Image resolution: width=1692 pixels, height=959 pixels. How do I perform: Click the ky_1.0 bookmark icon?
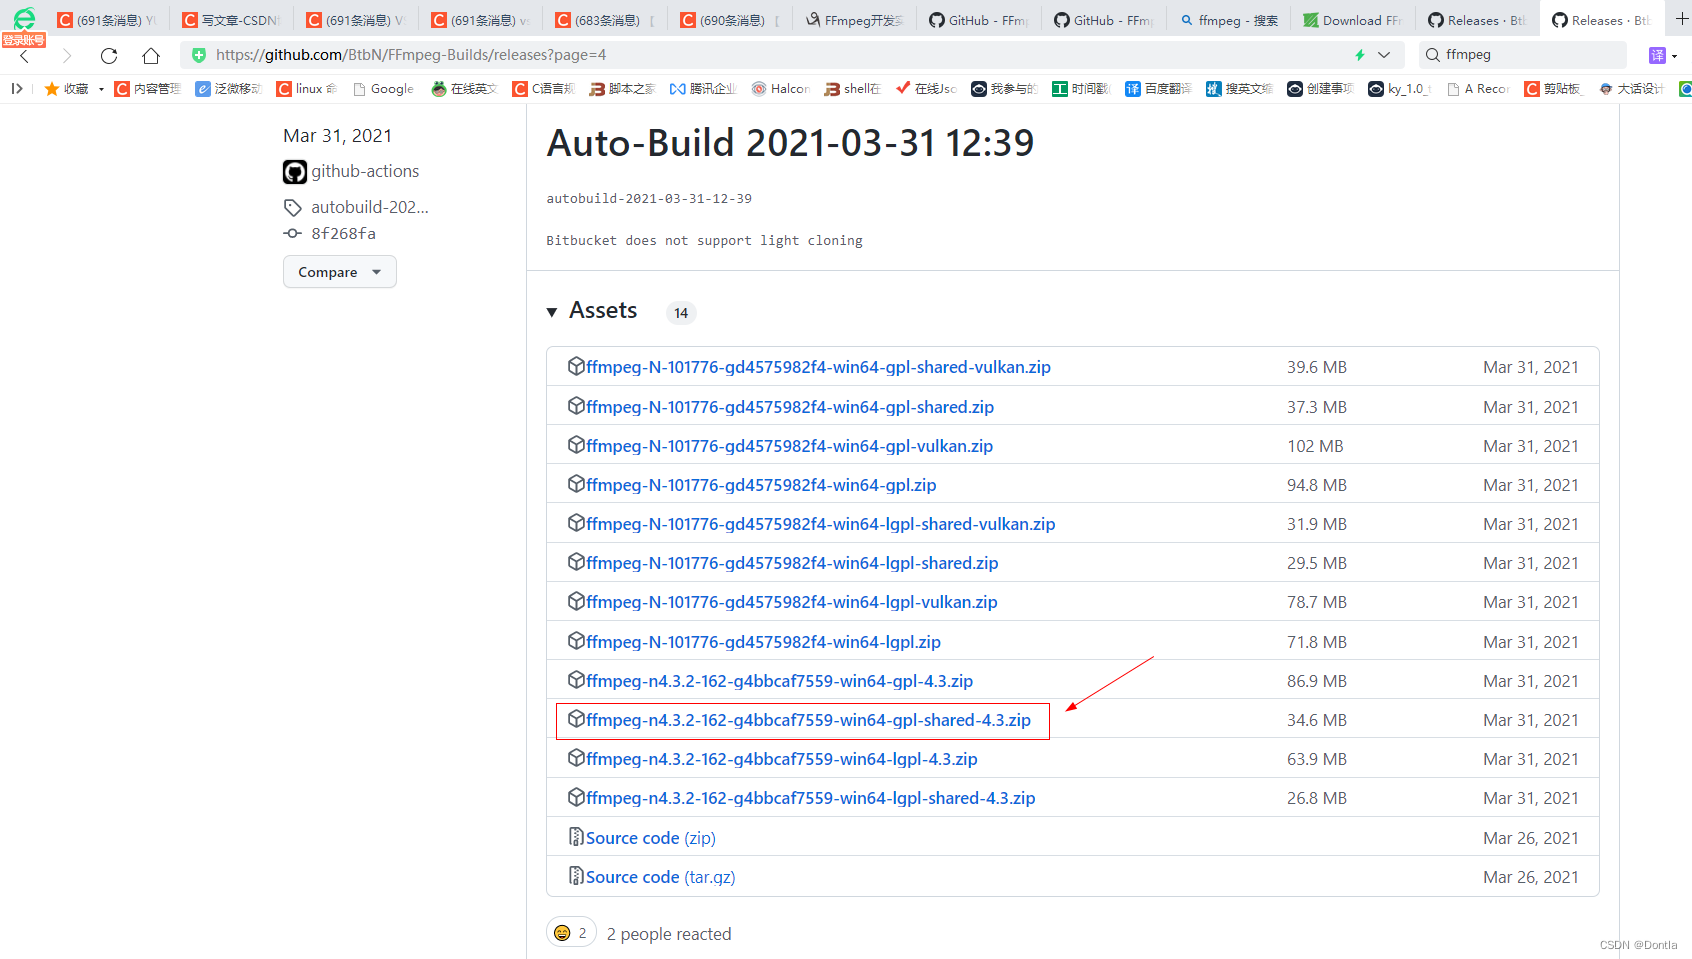pyautogui.click(x=1376, y=89)
